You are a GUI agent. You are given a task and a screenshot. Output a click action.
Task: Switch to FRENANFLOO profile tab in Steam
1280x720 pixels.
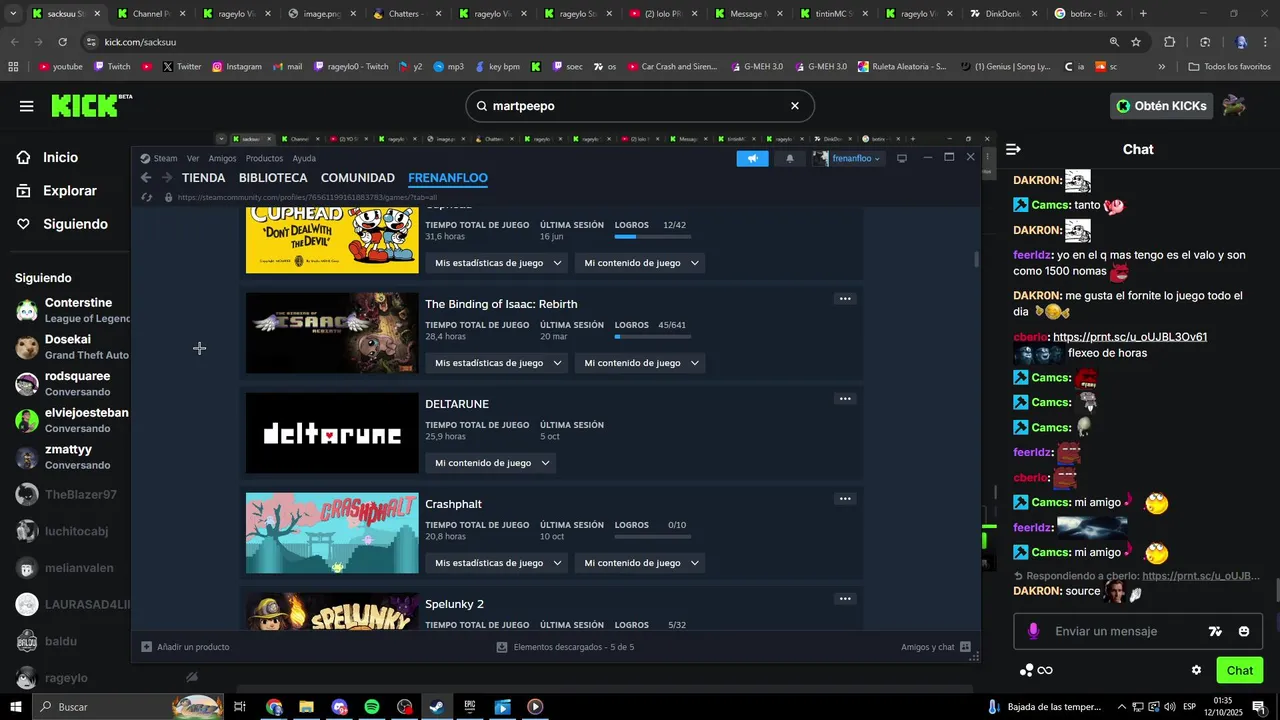click(x=448, y=178)
